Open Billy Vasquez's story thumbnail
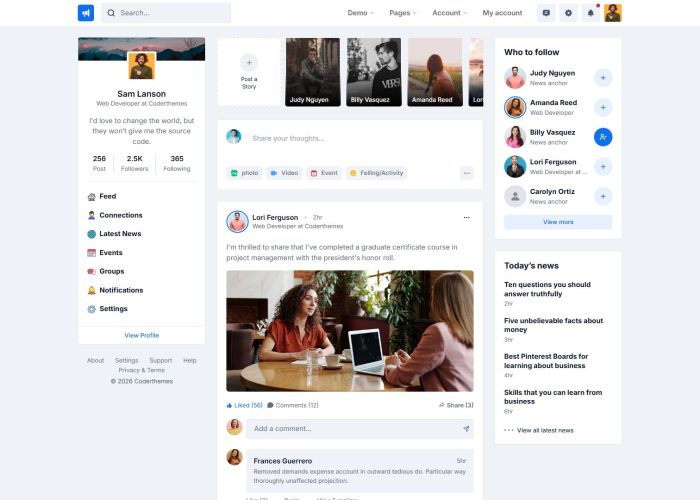This screenshot has width=700, height=500. pyautogui.click(x=374, y=72)
